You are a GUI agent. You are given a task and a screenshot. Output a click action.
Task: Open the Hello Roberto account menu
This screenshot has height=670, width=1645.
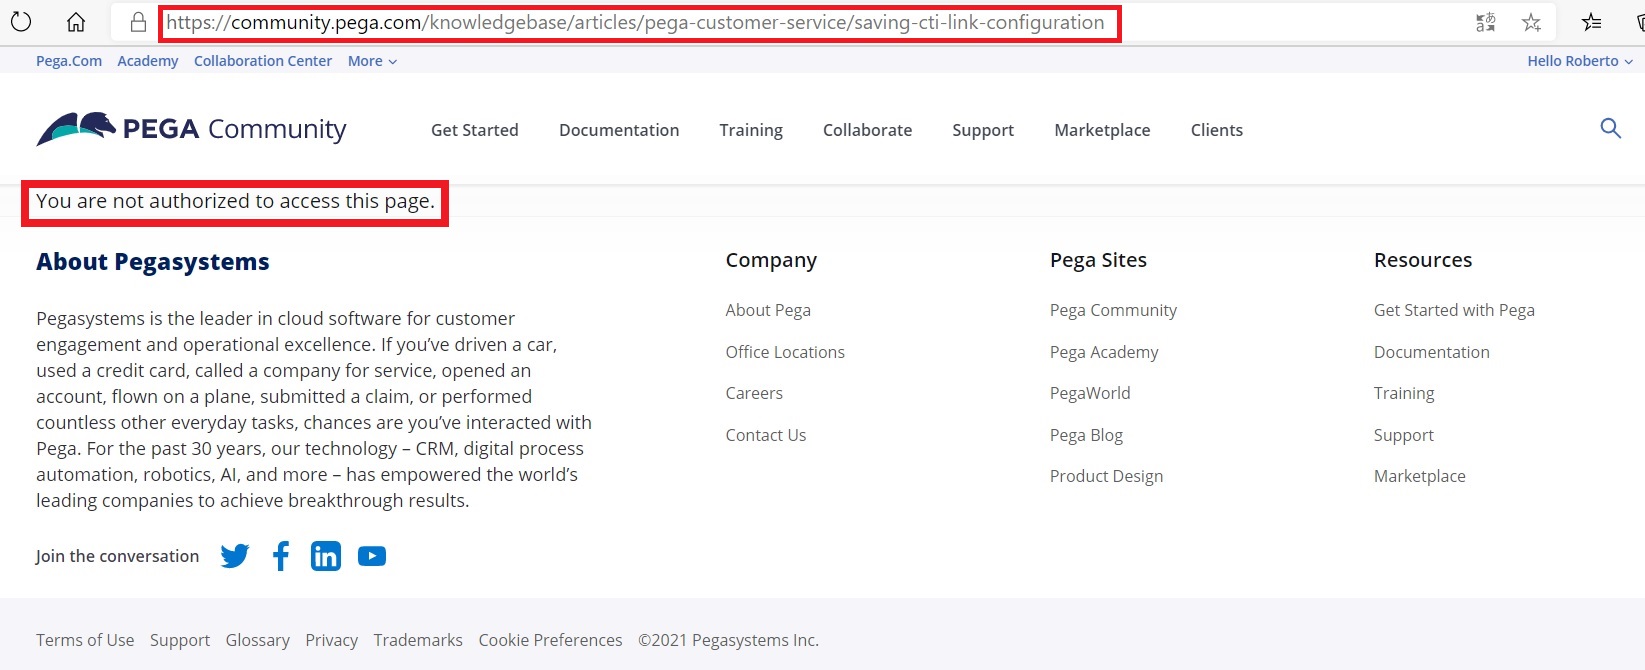point(1580,61)
